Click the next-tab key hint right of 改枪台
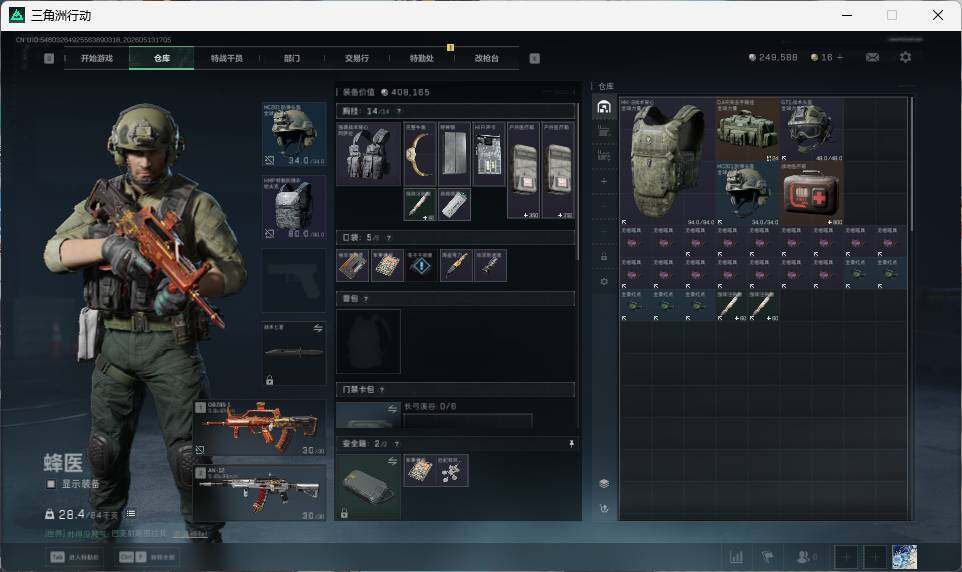 point(534,58)
